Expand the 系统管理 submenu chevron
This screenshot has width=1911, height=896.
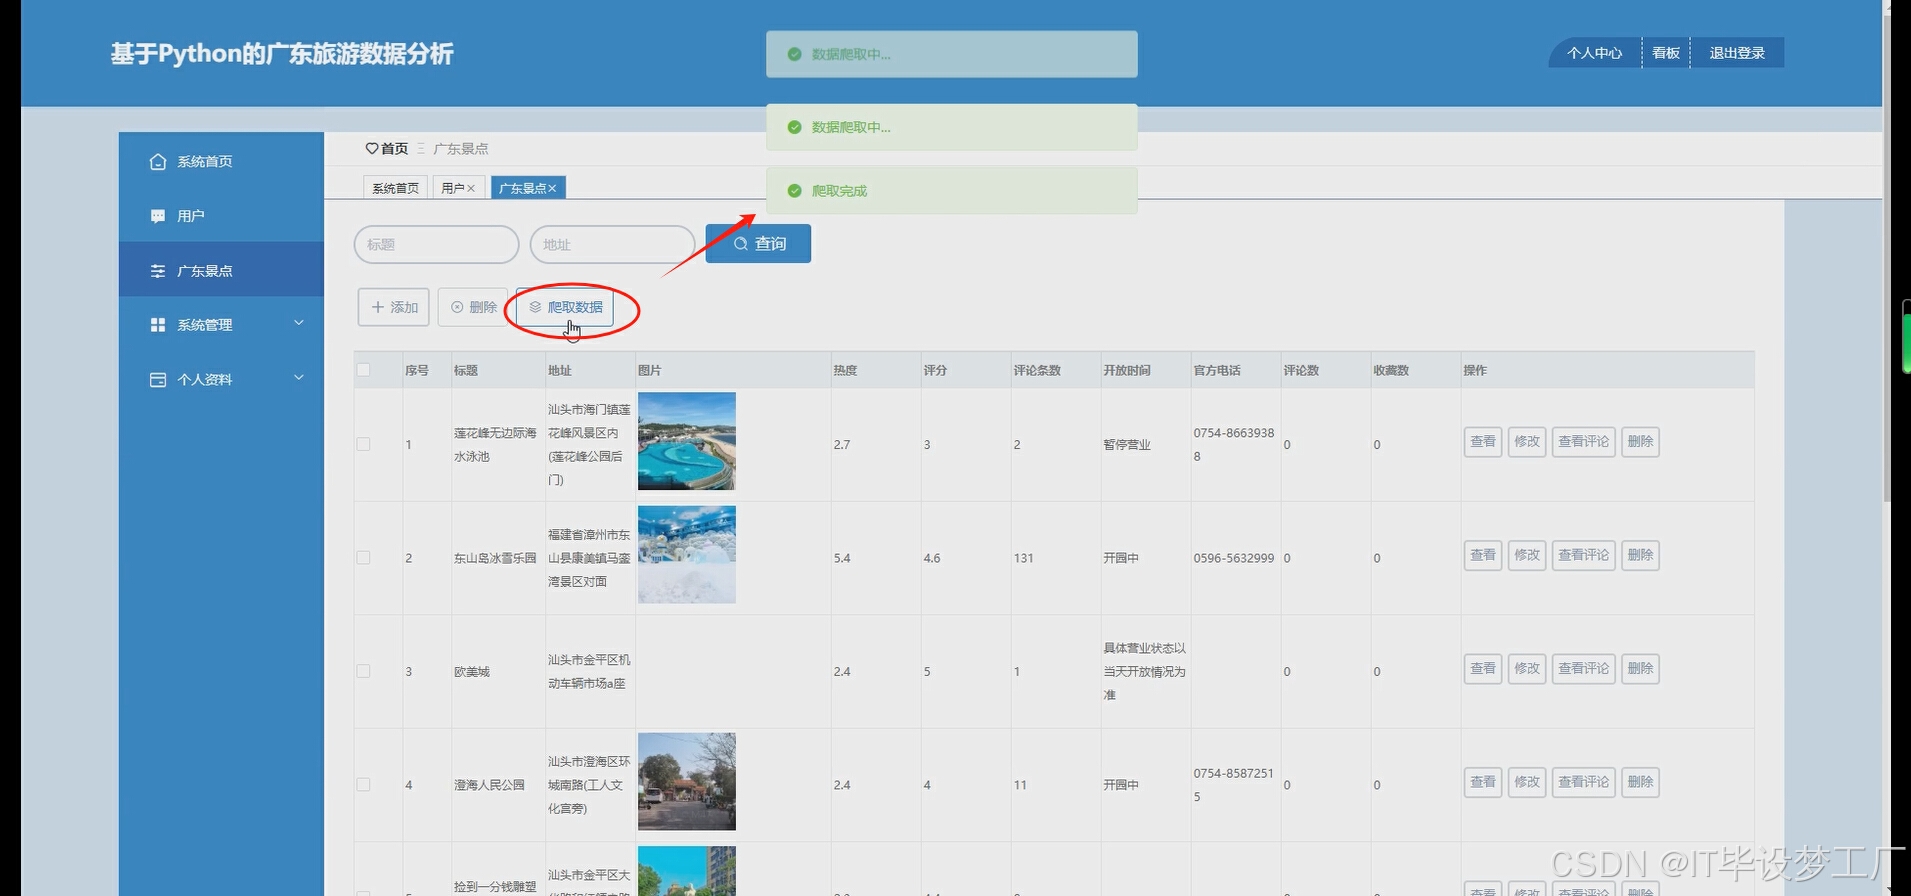[298, 323]
